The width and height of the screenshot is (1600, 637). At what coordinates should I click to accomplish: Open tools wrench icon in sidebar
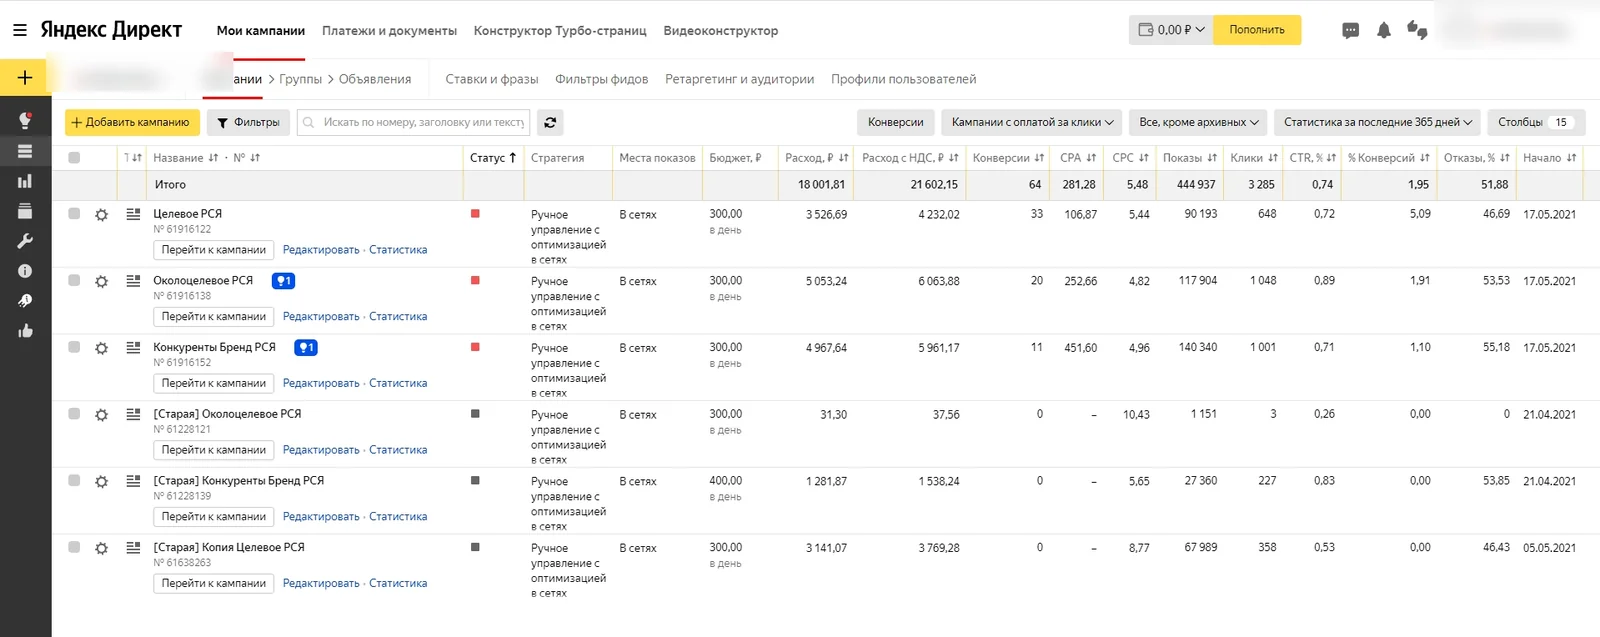(x=25, y=241)
